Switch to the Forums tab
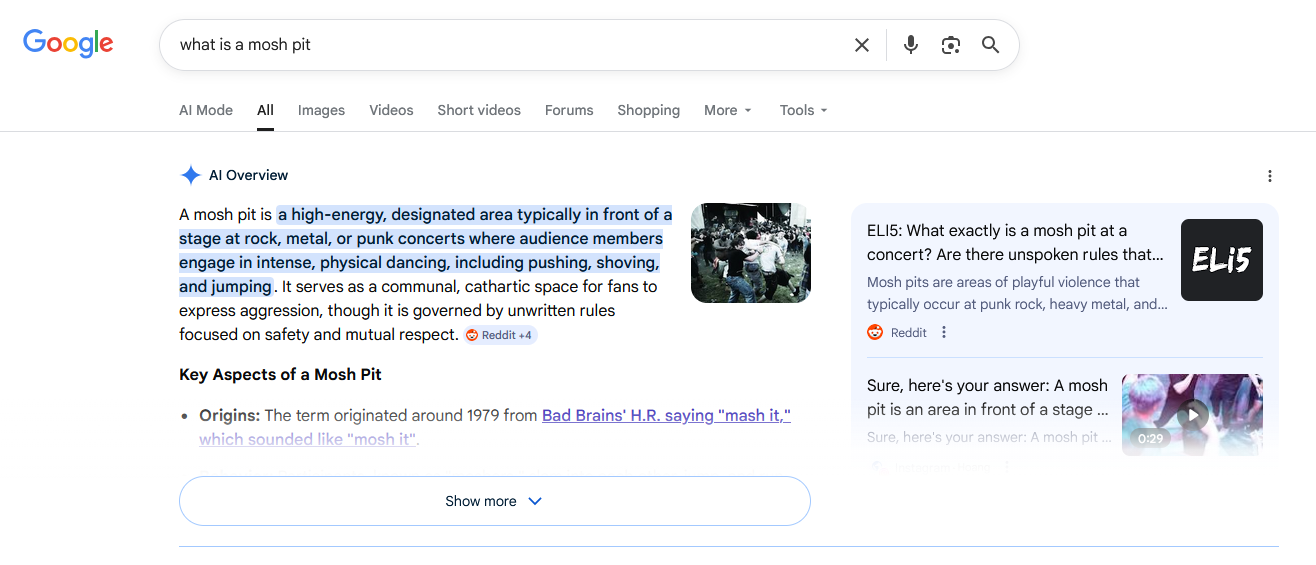The image size is (1316, 565). pyautogui.click(x=569, y=110)
